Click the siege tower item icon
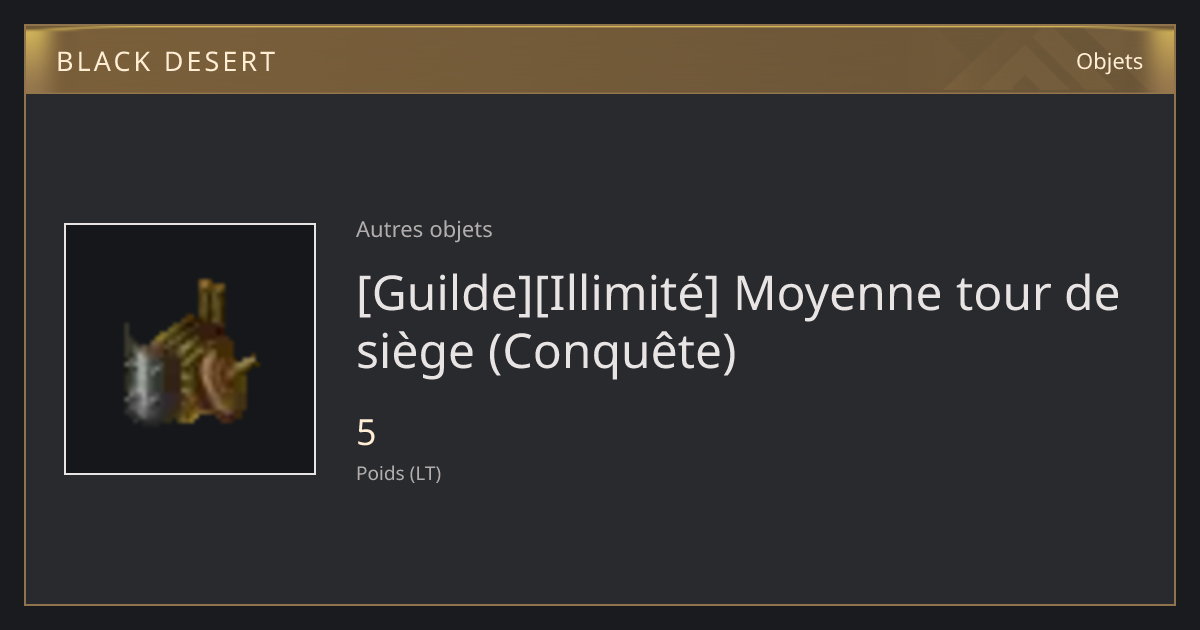This screenshot has width=1200, height=630. point(190,352)
